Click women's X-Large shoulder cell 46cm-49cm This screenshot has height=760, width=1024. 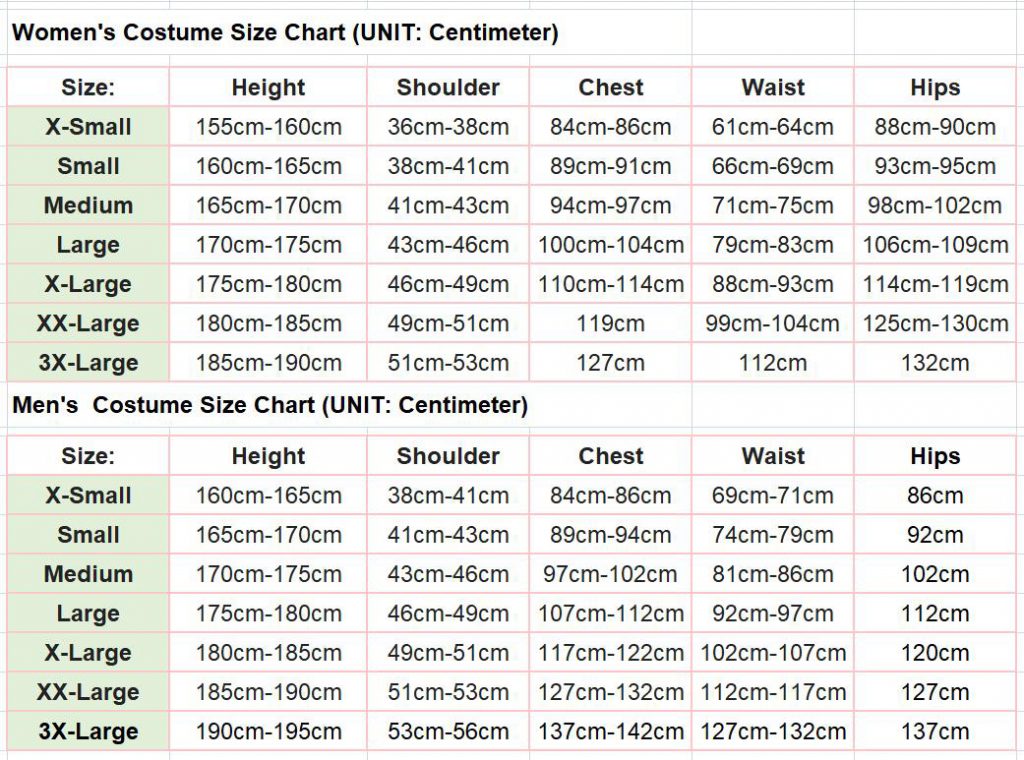click(448, 284)
